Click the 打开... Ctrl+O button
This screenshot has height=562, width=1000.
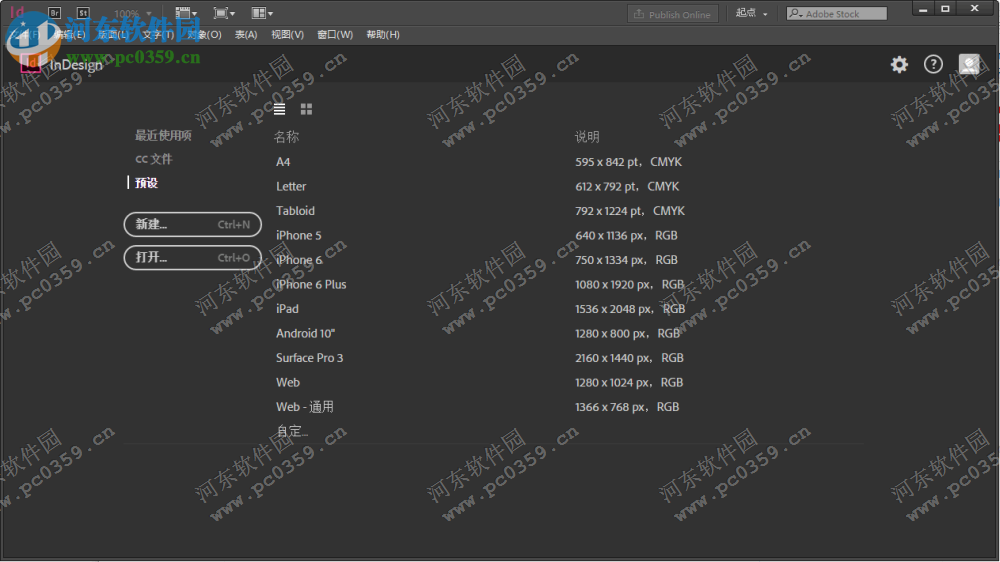tap(193, 258)
